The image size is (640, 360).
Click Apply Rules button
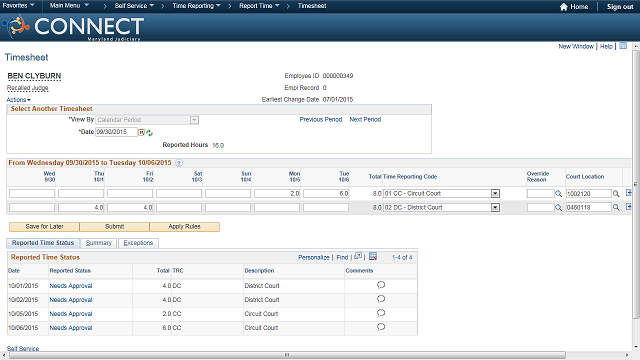[x=184, y=227]
